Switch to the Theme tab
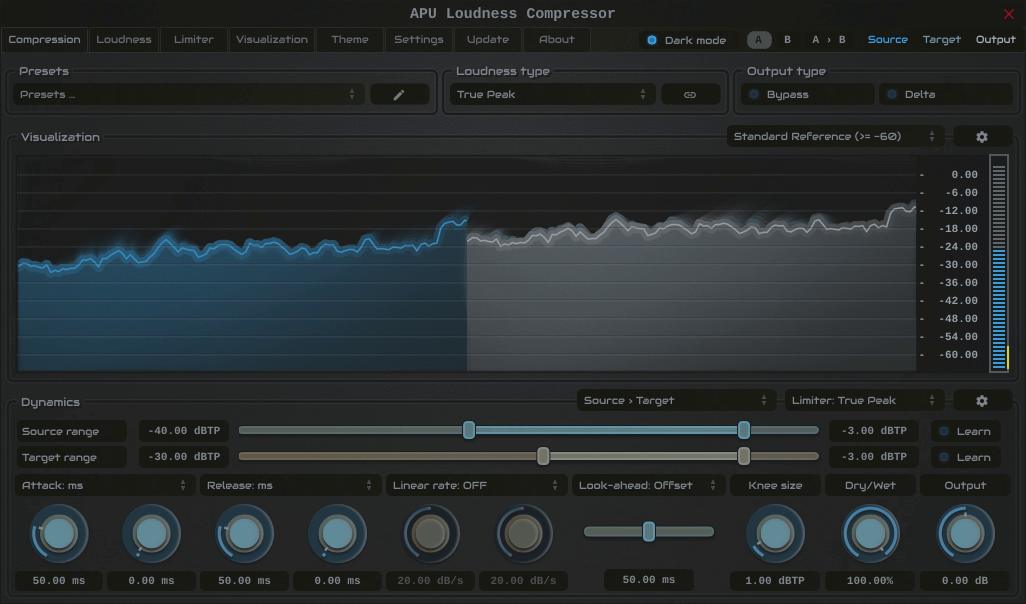 pos(349,39)
